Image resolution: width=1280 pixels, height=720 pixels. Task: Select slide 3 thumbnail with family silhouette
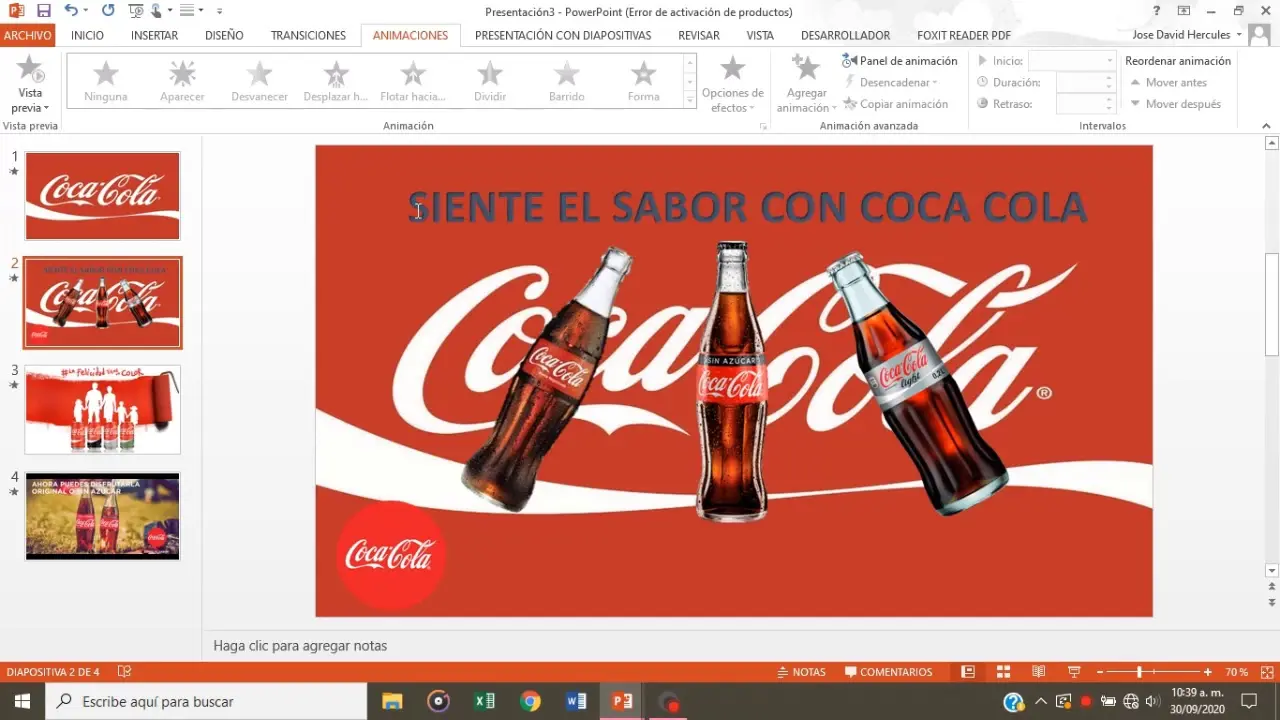point(102,409)
